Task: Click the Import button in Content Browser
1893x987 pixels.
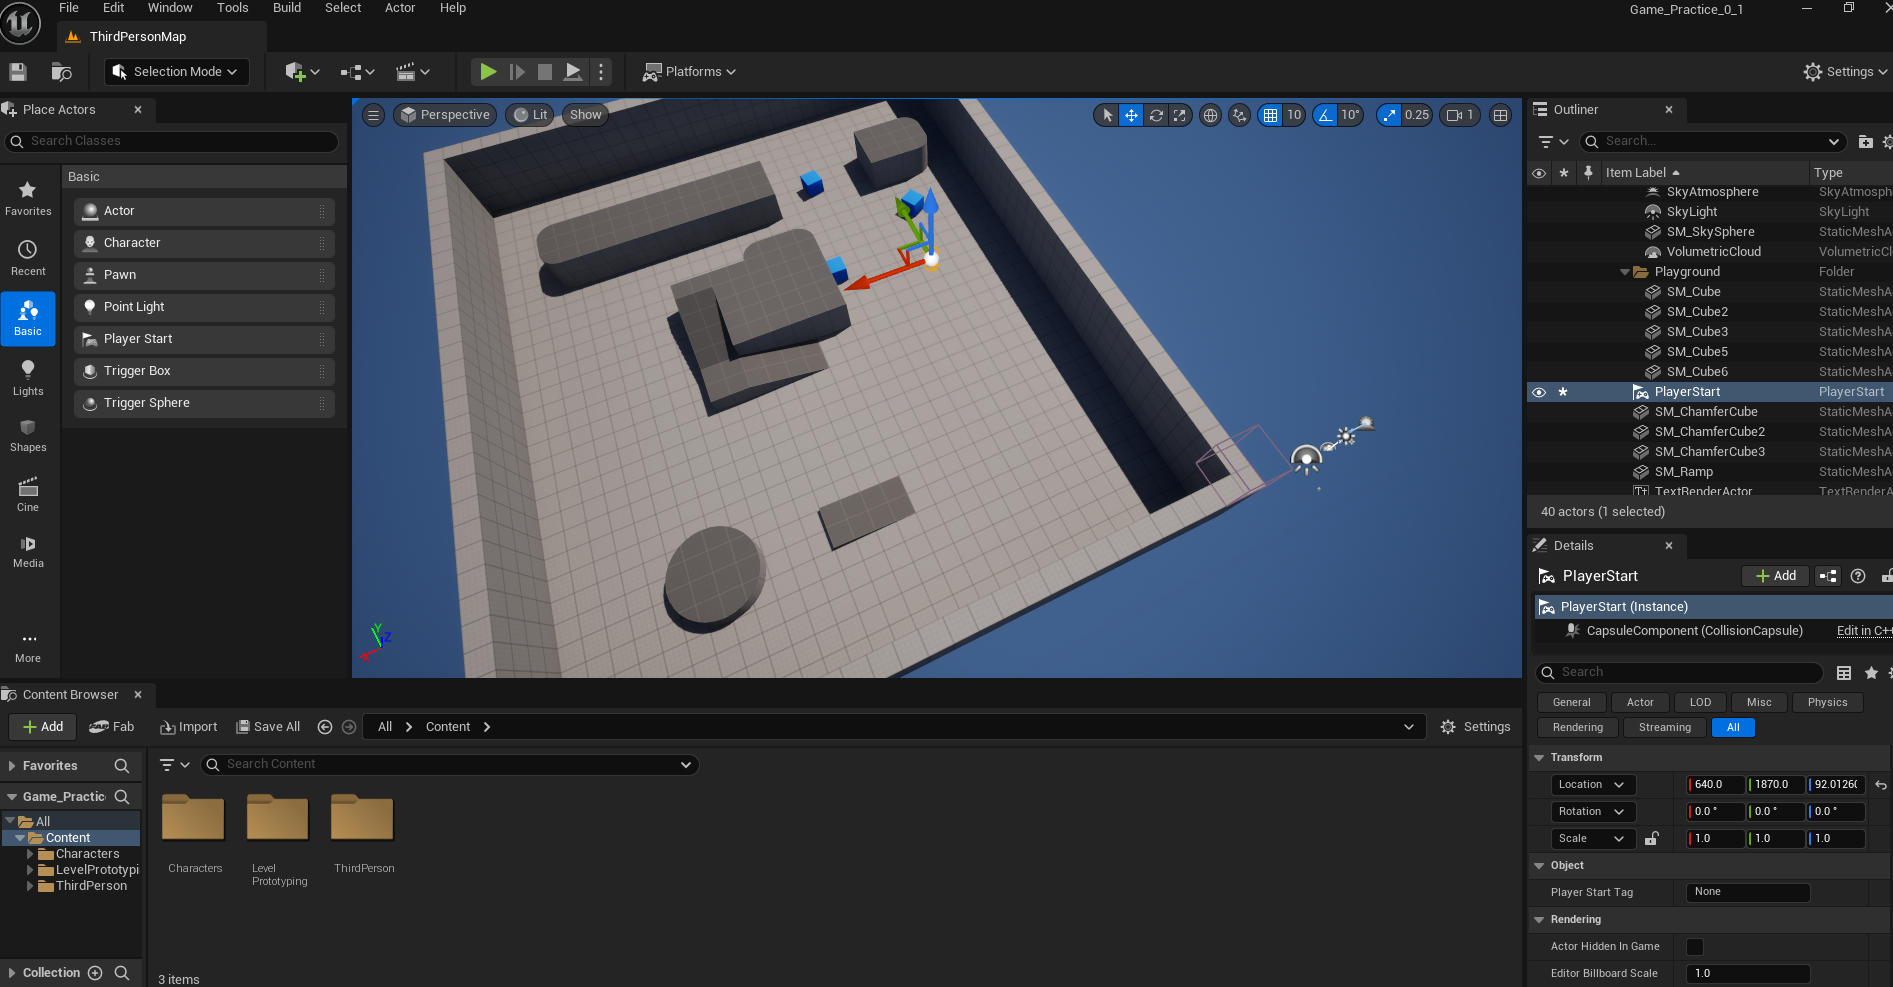Action: (188, 727)
